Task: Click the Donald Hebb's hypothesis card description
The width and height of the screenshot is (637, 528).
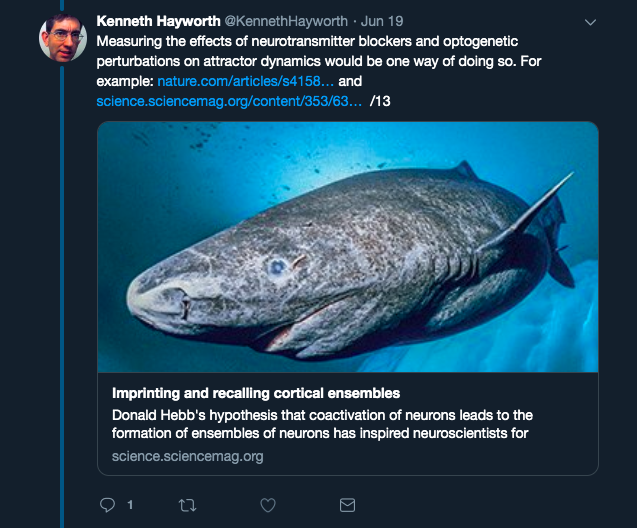Action: 322,424
